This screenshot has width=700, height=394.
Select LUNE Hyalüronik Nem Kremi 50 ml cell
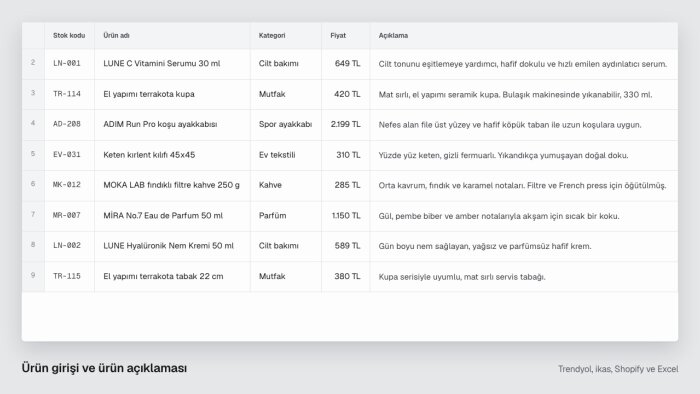tap(172, 246)
